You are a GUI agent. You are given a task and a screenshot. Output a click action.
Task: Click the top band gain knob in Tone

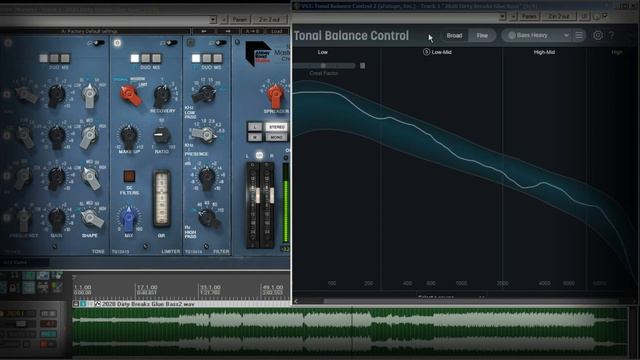click(56, 96)
